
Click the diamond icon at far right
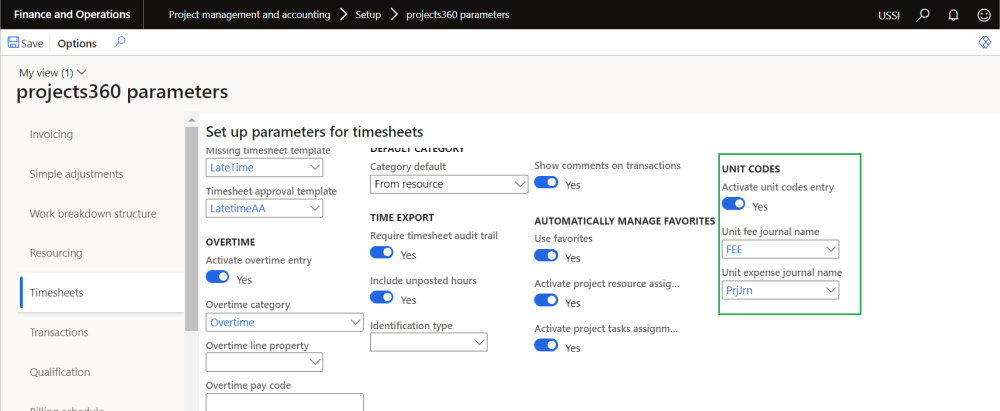pos(983,43)
